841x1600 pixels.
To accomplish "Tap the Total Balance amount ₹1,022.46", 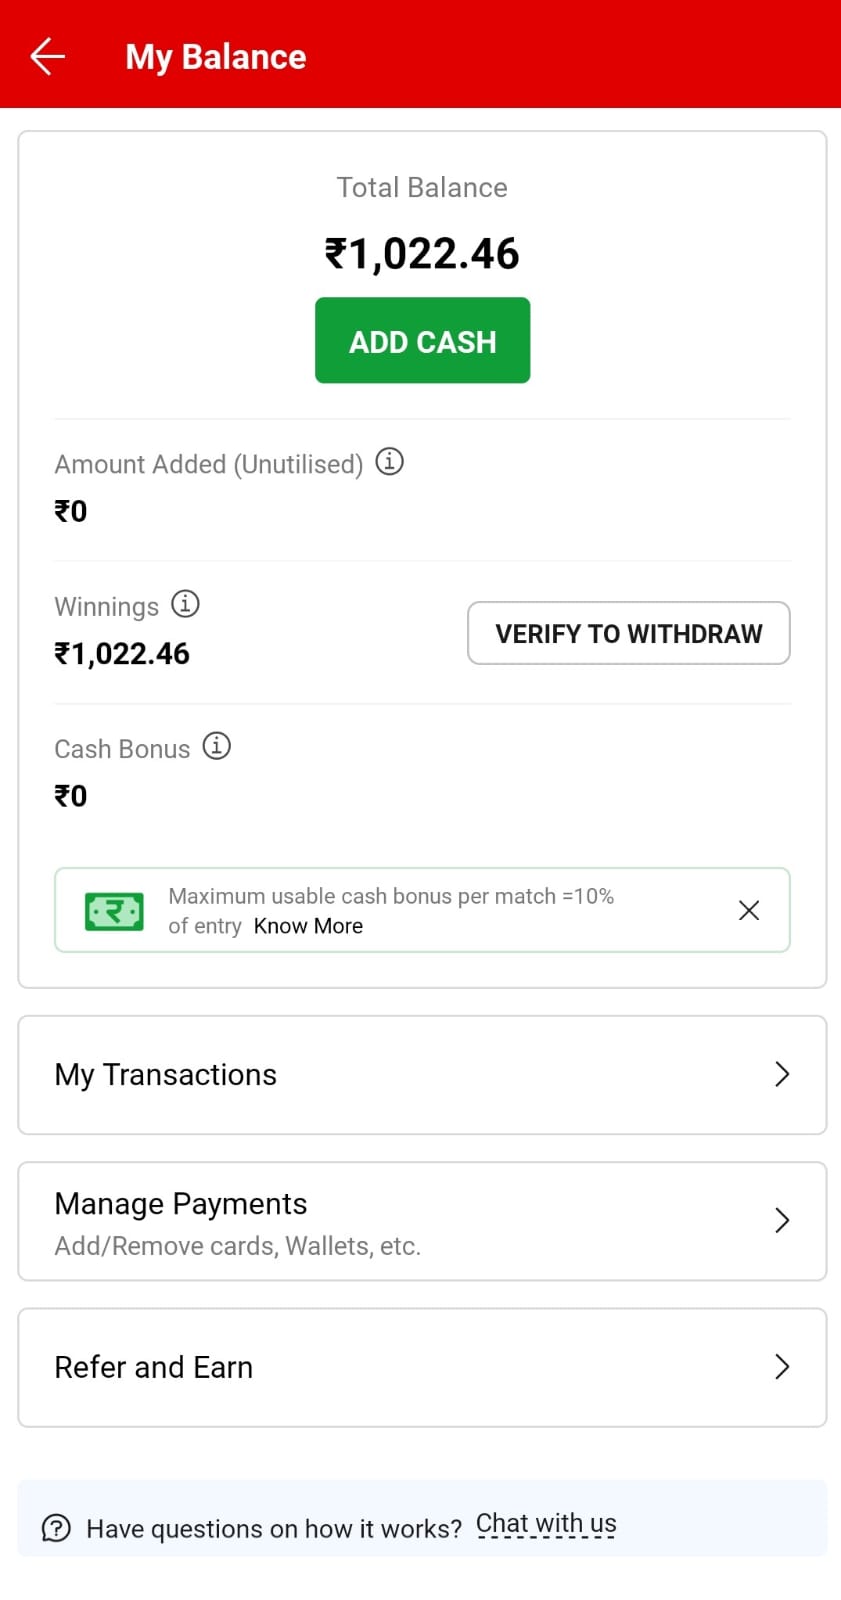I will [x=422, y=254].
